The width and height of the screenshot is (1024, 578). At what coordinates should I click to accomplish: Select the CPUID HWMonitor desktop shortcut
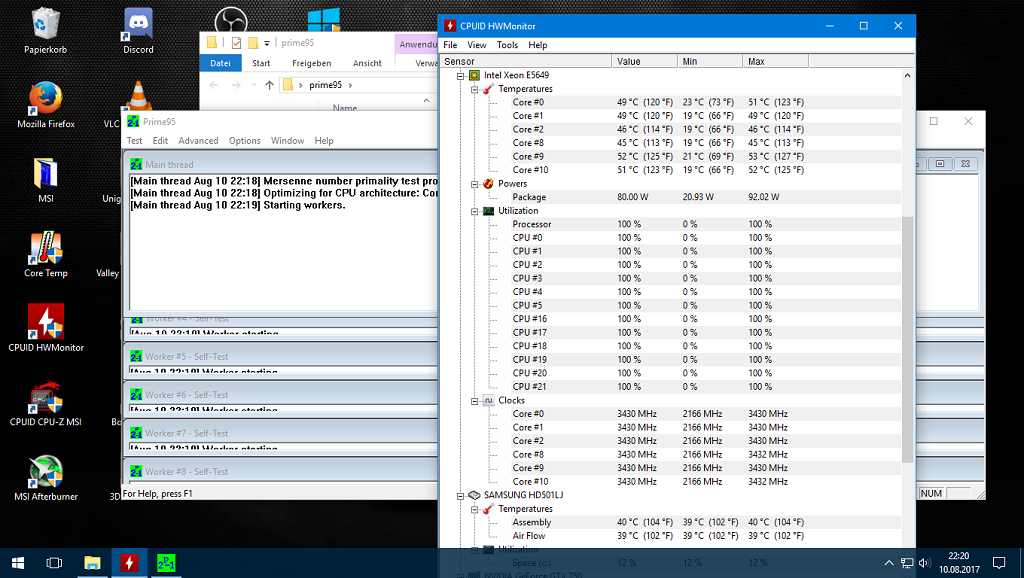tap(46, 328)
